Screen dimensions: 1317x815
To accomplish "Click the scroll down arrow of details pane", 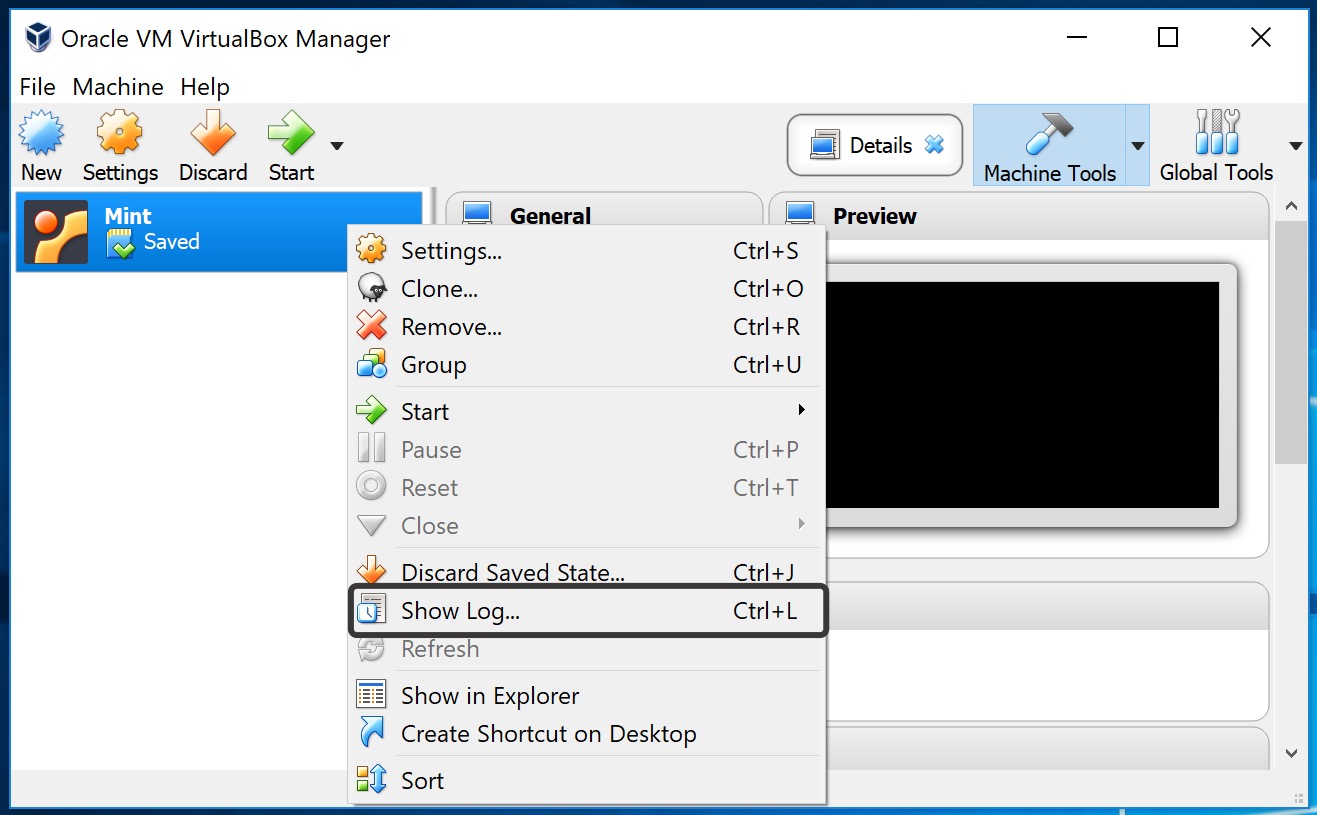I will coord(1291,753).
